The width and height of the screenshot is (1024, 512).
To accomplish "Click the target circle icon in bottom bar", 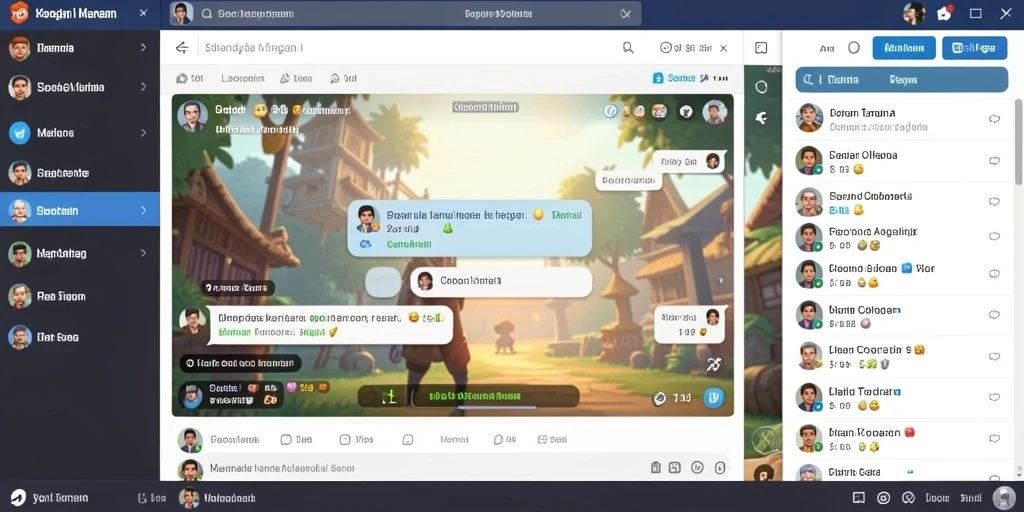I will click(884, 498).
